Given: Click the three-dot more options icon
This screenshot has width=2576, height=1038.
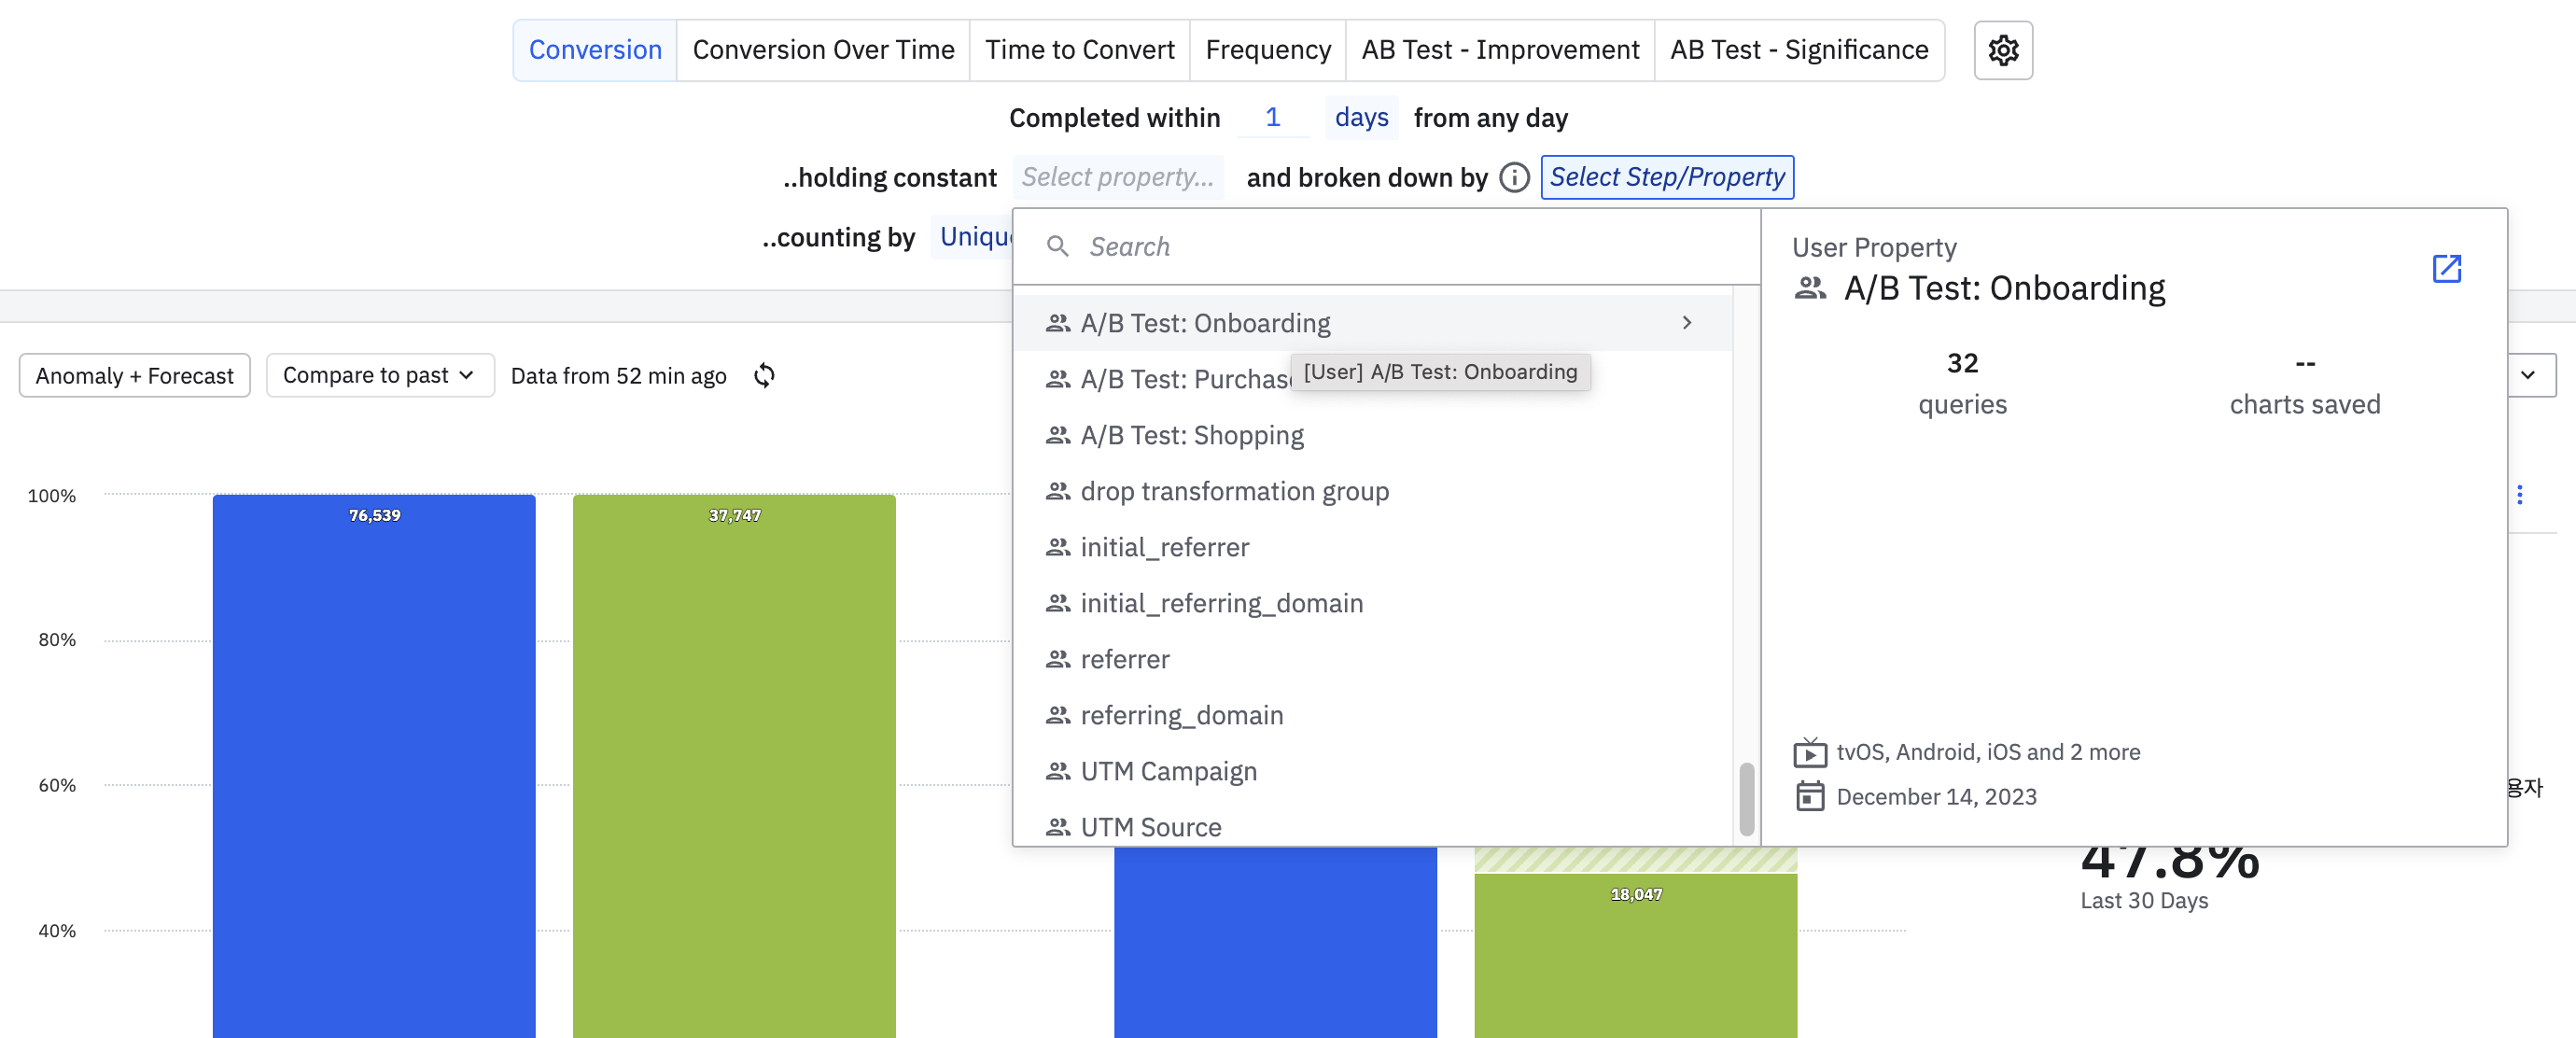Looking at the screenshot, I should [x=2519, y=494].
